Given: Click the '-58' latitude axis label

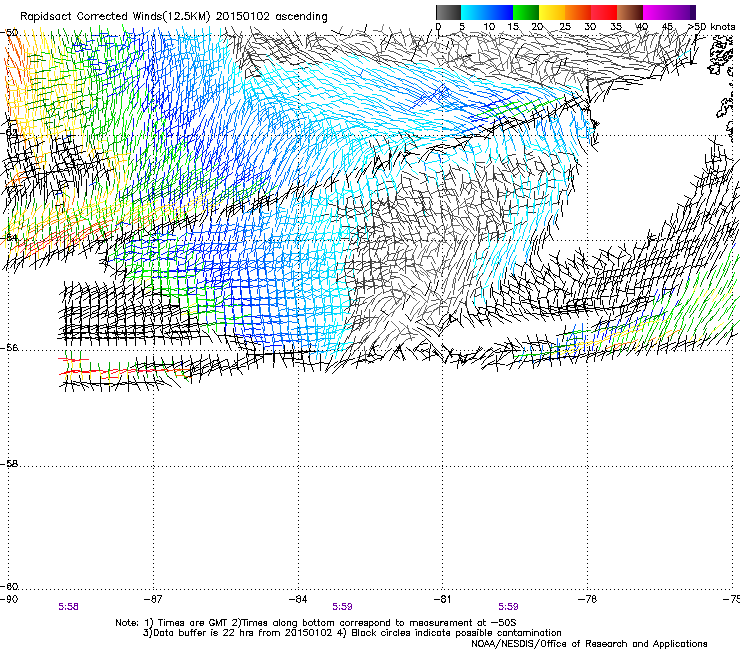Looking at the screenshot, I should click(x=9, y=464).
